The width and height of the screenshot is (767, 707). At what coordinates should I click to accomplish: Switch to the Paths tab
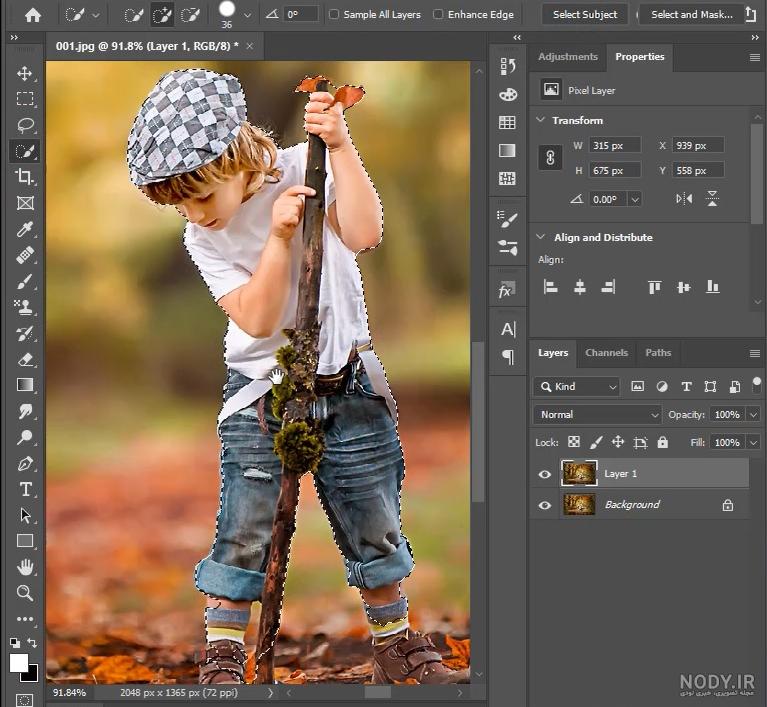pyautogui.click(x=658, y=352)
